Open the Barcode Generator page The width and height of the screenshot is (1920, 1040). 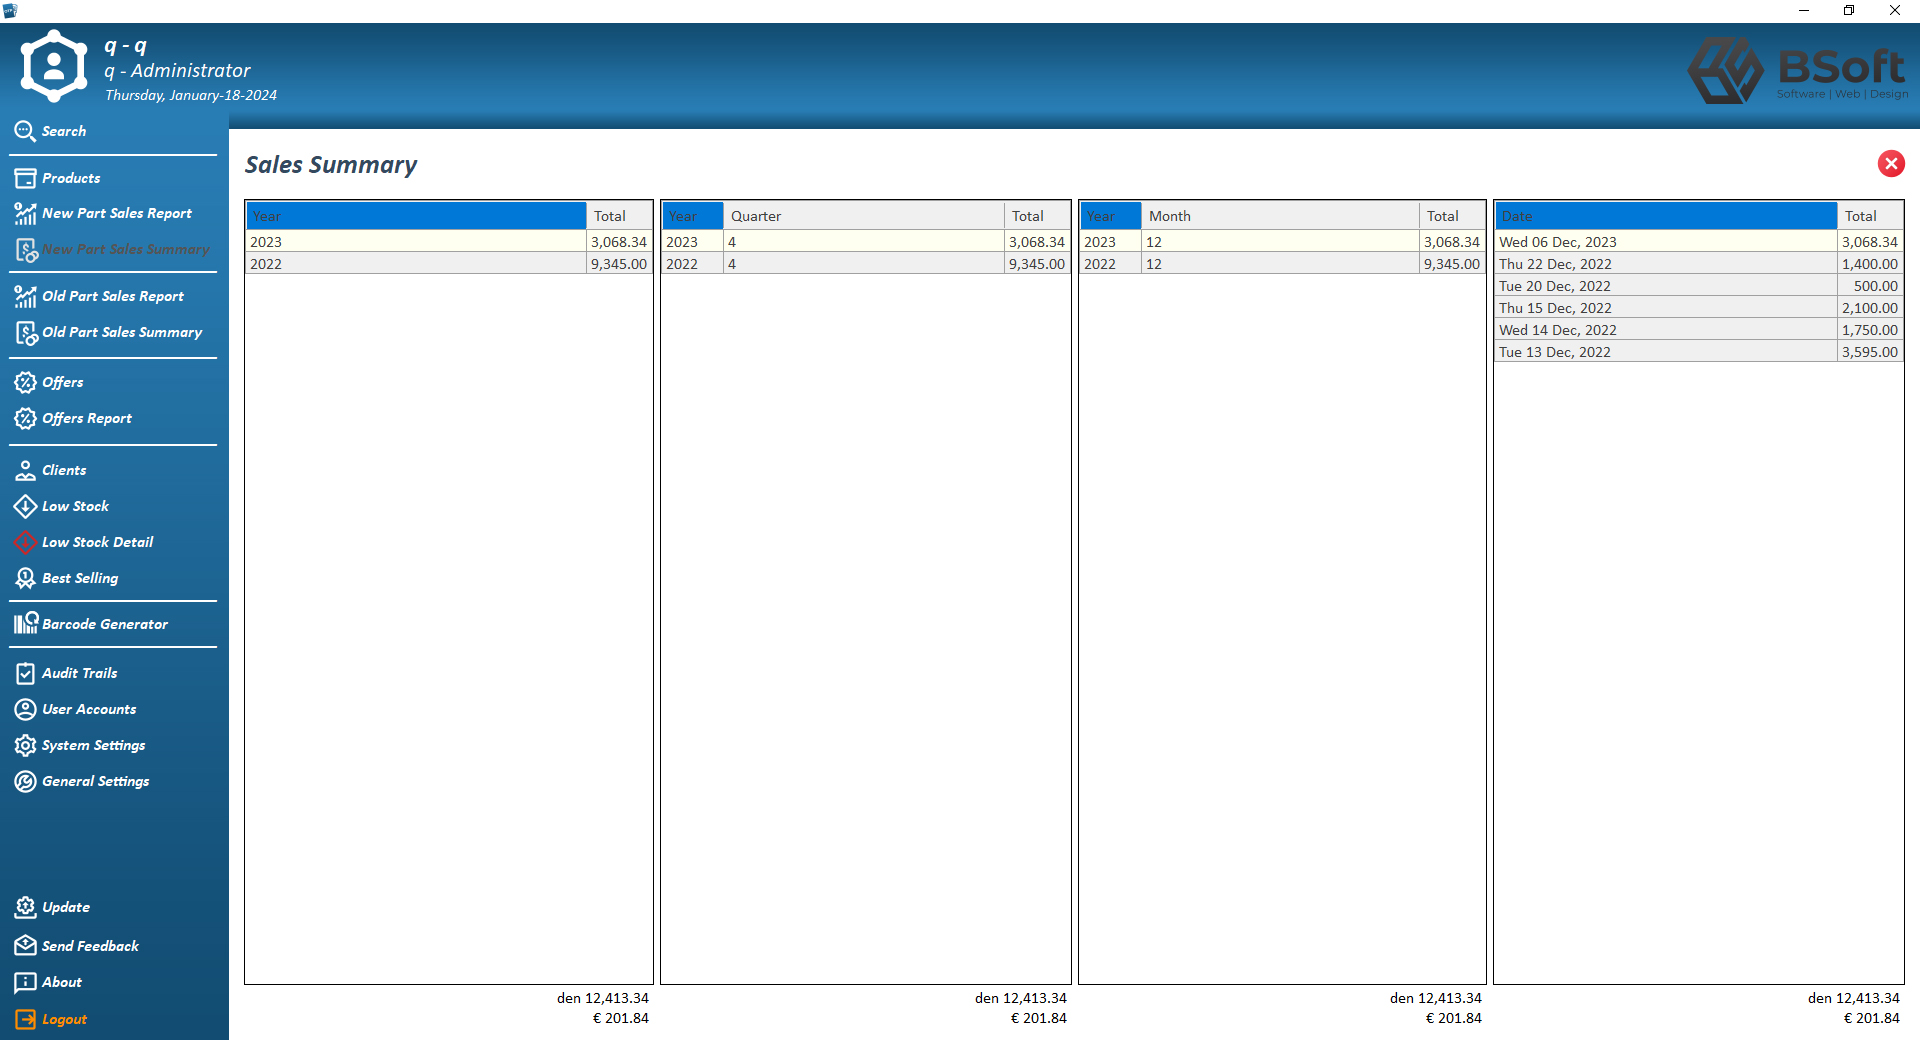pos(105,624)
